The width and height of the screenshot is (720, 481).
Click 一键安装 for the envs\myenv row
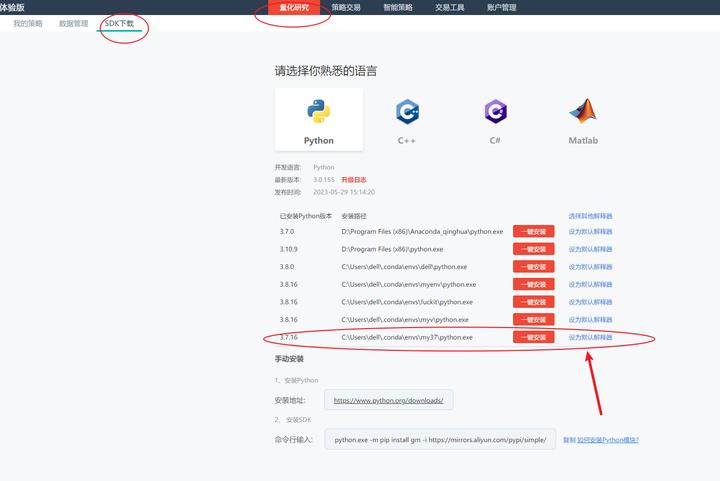coord(534,285)
